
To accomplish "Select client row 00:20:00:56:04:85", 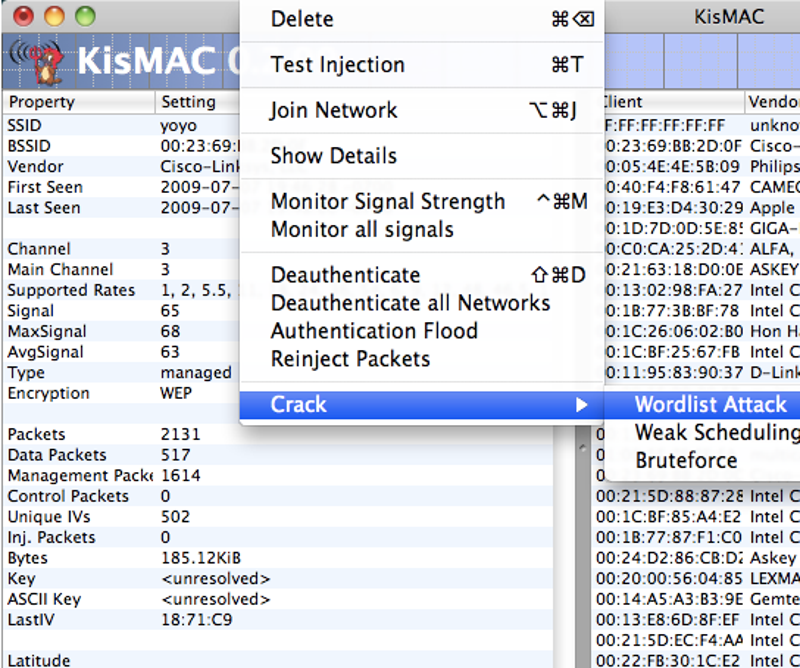I will coord(697,579).
